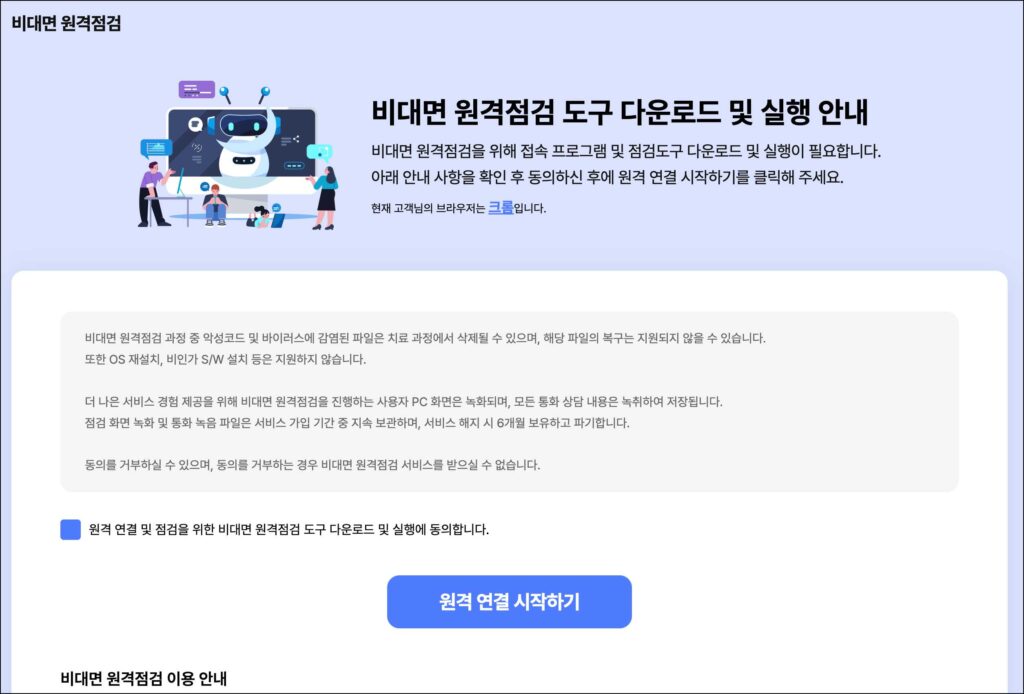Click the white chat icon on the monitor

(195, 124)
